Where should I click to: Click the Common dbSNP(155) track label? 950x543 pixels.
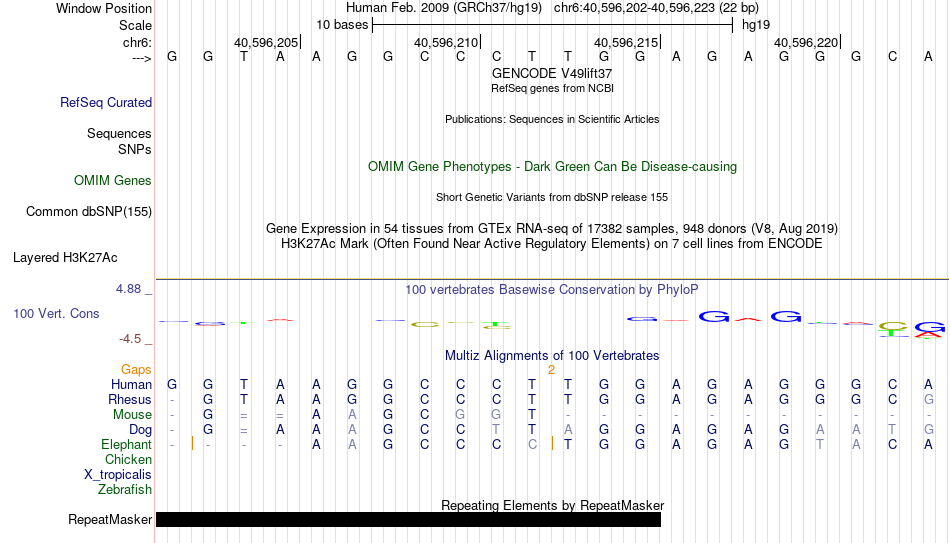coord(89,212)
